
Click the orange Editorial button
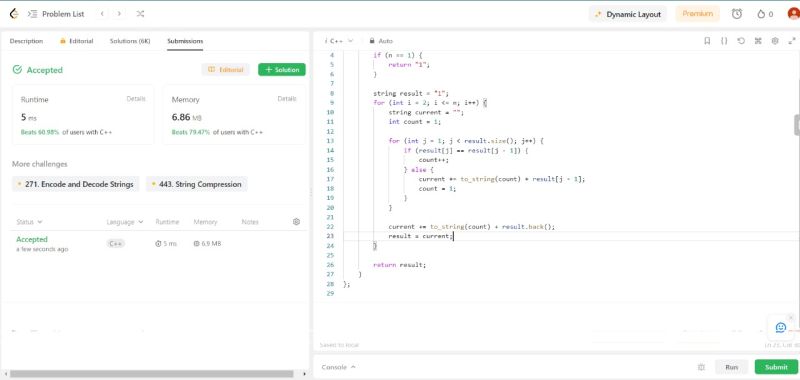[226, 70]
